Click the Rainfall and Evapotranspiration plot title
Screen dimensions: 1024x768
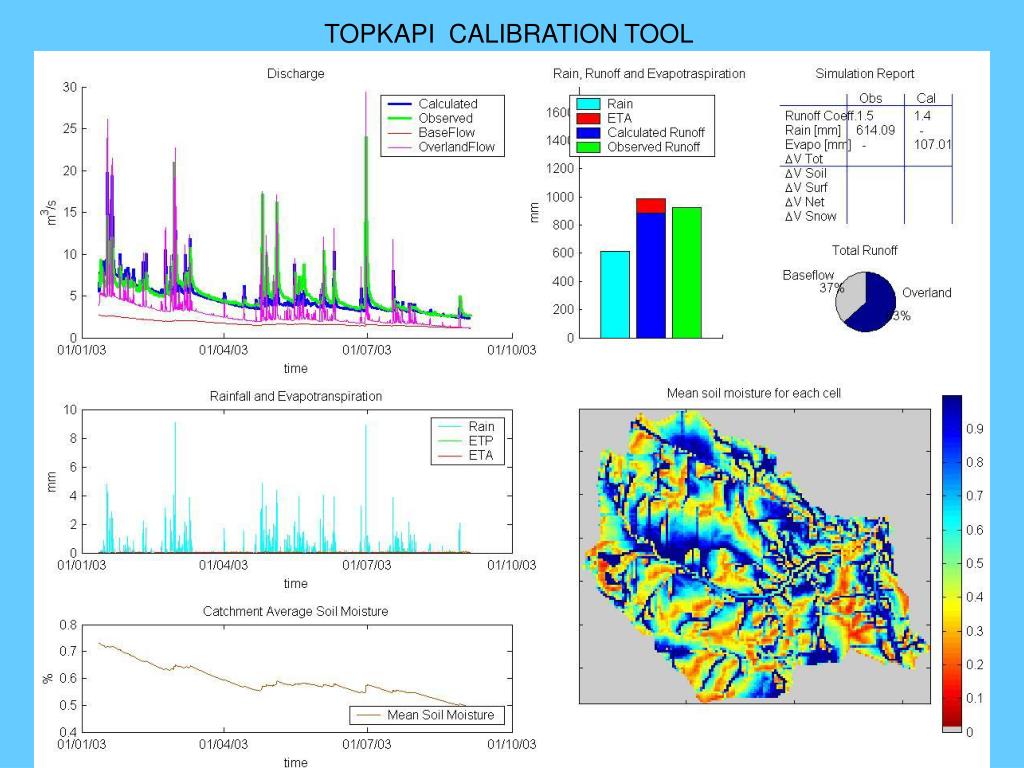296,396
